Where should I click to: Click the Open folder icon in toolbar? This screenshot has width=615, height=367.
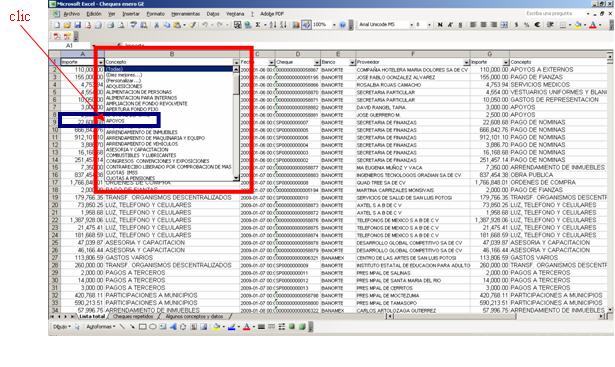click(x=67, y=25)
